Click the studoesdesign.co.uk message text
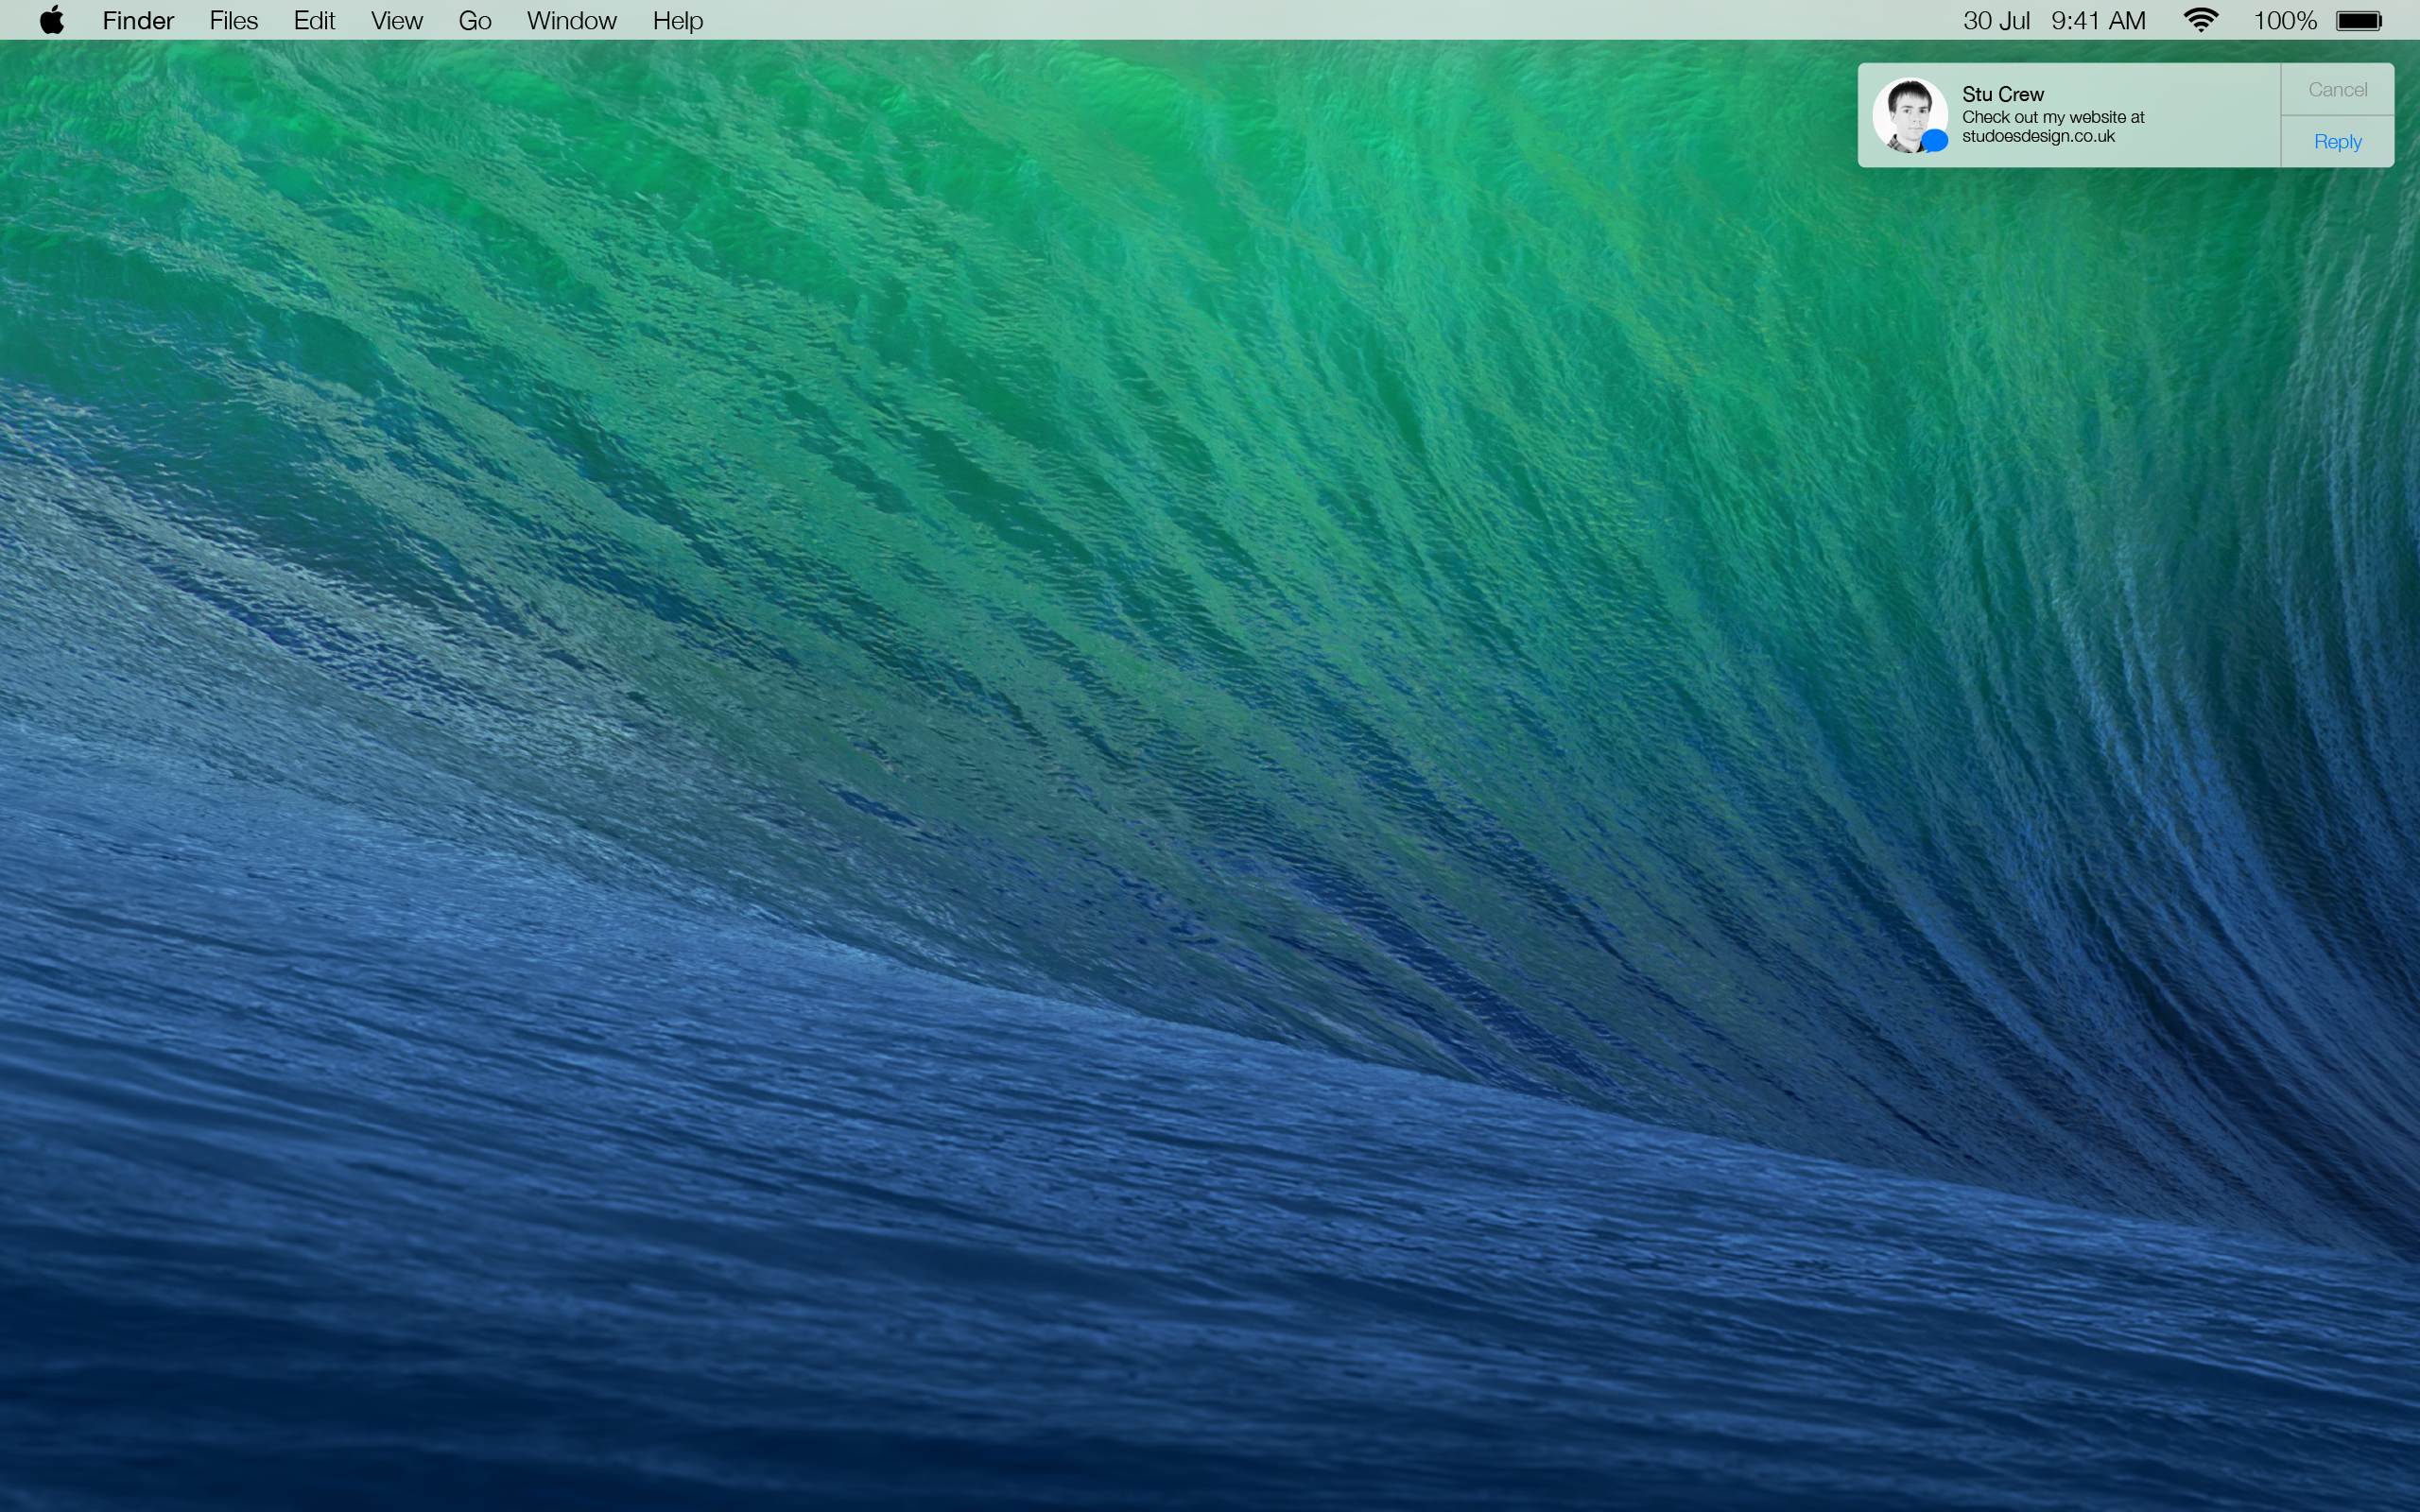This screenshot has width=2420, height=1512. pos(2038,136)
